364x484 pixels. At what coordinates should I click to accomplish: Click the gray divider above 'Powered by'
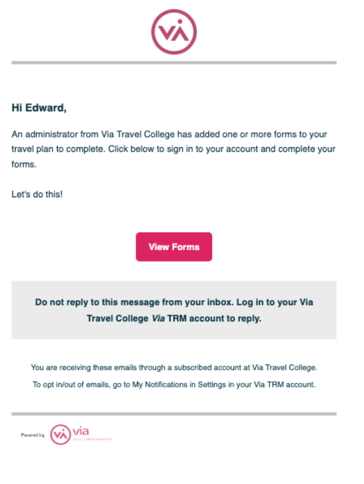(x=174, y=414)
